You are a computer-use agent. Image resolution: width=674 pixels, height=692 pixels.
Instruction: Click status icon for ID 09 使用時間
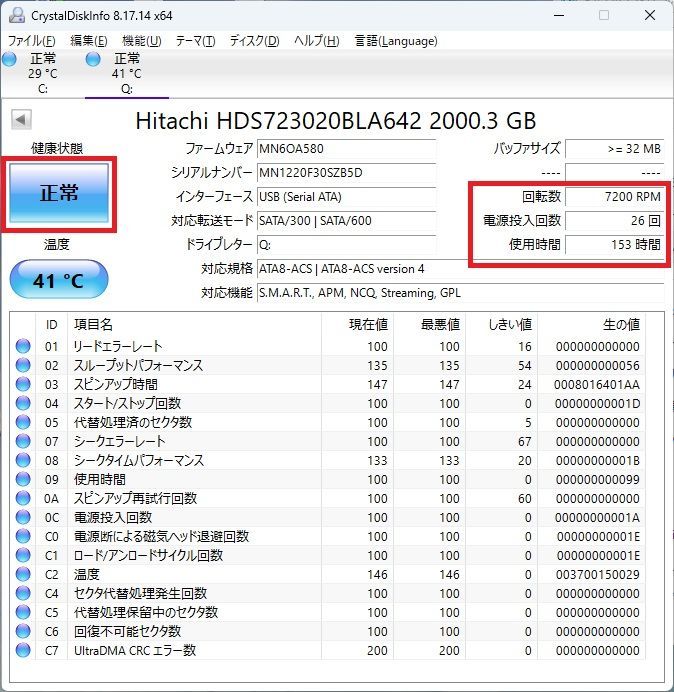pyautogui.click(x=23, y=479)
